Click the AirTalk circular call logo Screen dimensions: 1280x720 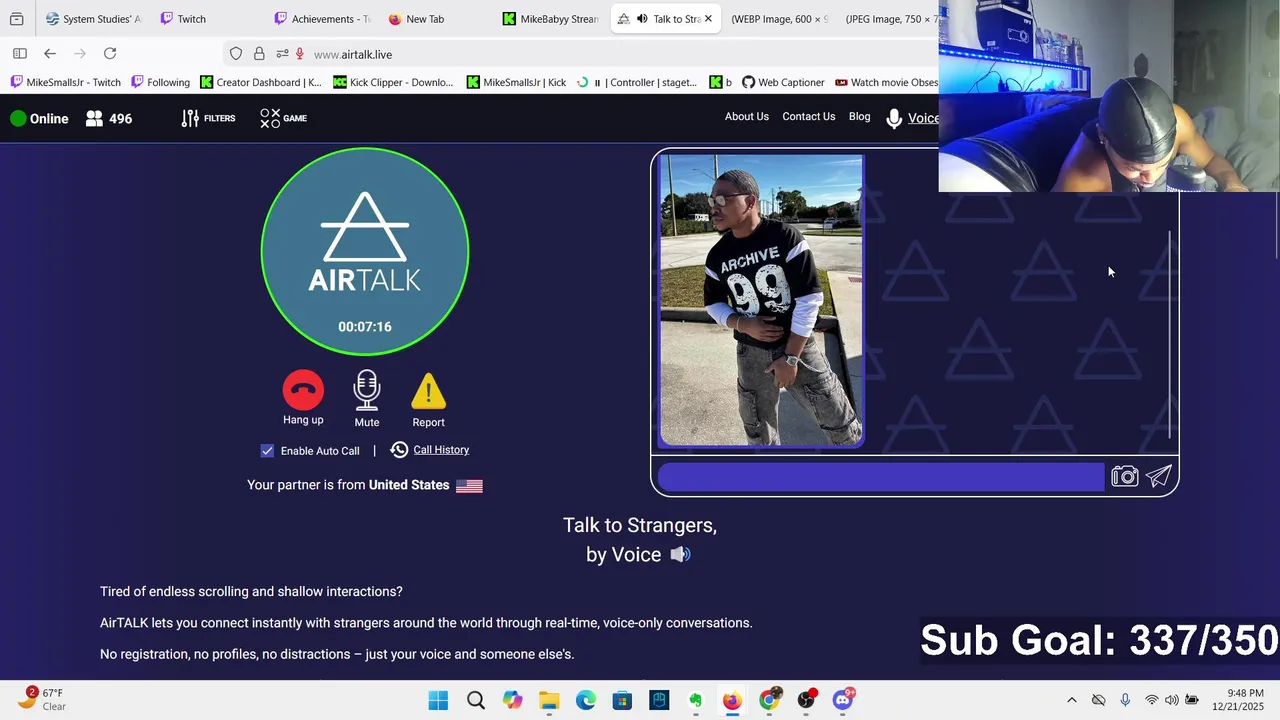tap(365, 252)
